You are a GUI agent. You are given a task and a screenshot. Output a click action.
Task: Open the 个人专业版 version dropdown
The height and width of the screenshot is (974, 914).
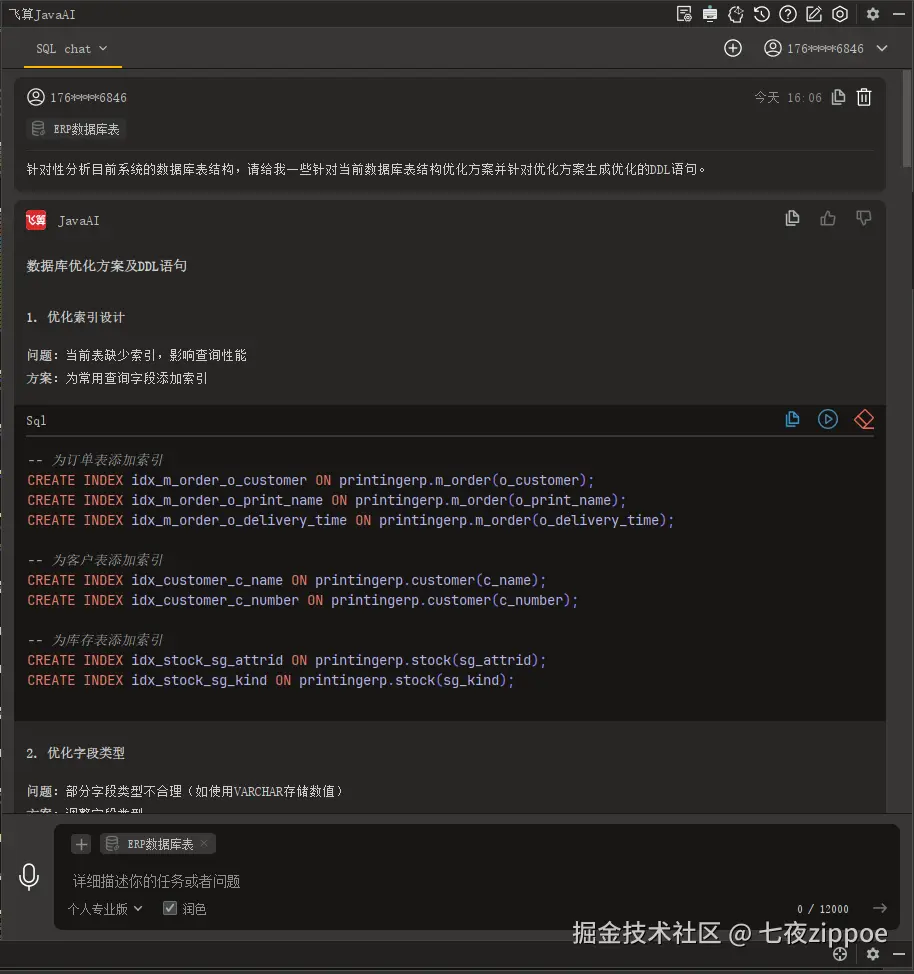pyautogui.click(x=105, y=909)
